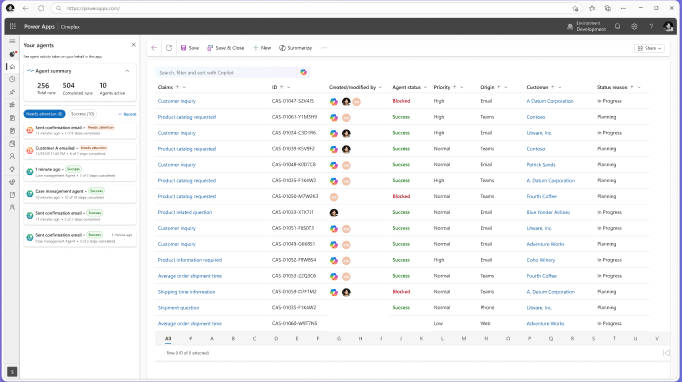Click the Home icon in left sidebar
This screenshot has height=382, width=682.
[x=12, y=67]
